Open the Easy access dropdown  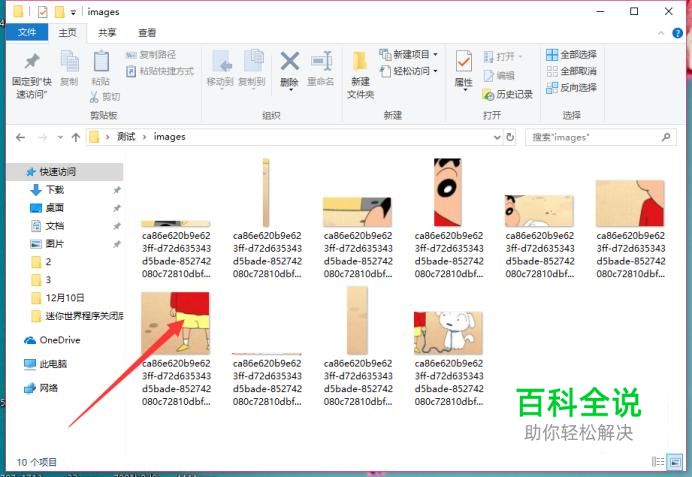[x=409, y=71]
